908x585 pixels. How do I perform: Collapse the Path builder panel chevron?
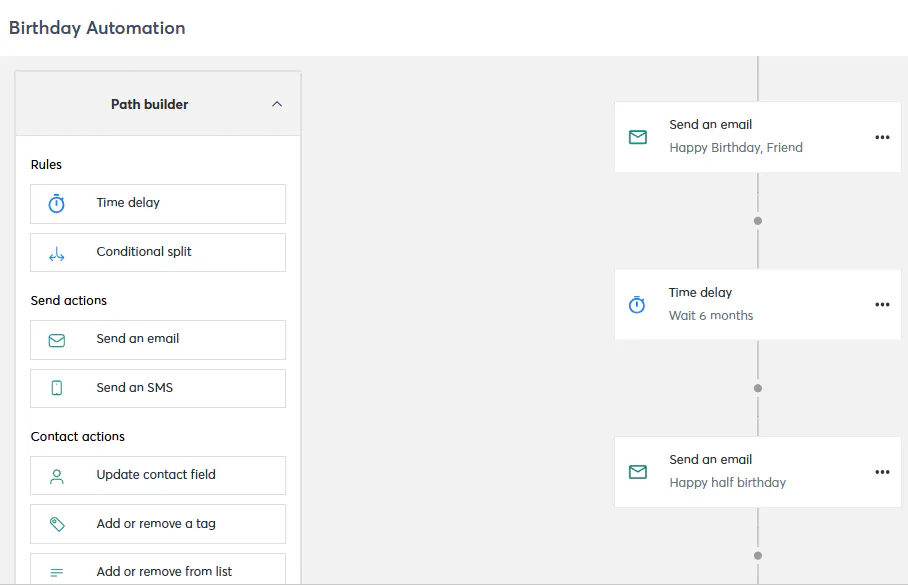[x=277, y=104]
